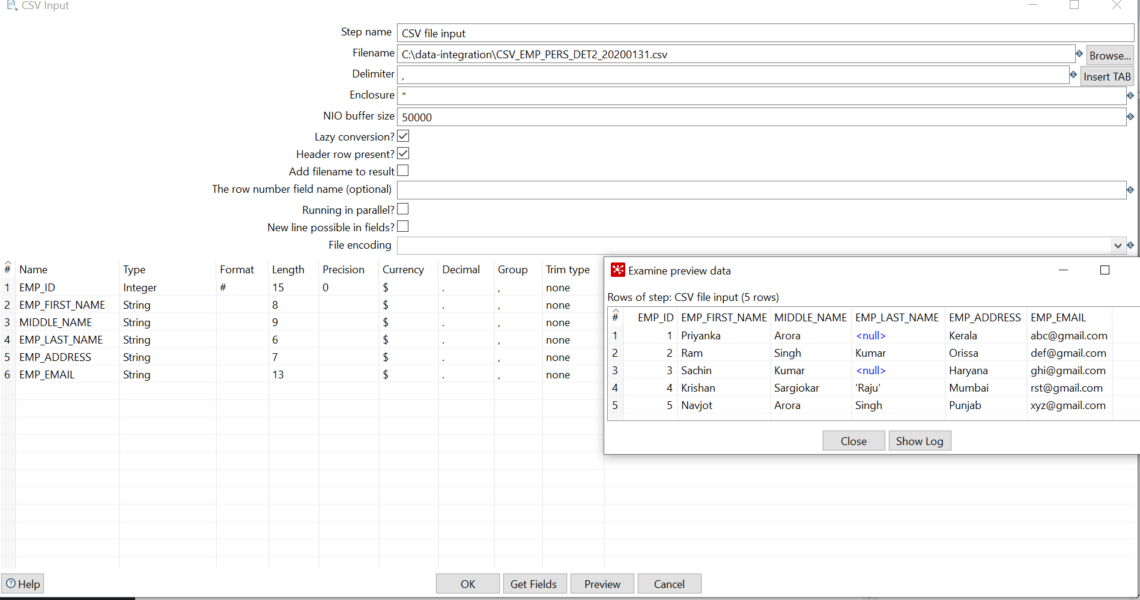Click the red icon on the Examine preview data dialog
The width and height of the screenshot is (1140, 600).
pyautogui.click(x=617, y=270)
